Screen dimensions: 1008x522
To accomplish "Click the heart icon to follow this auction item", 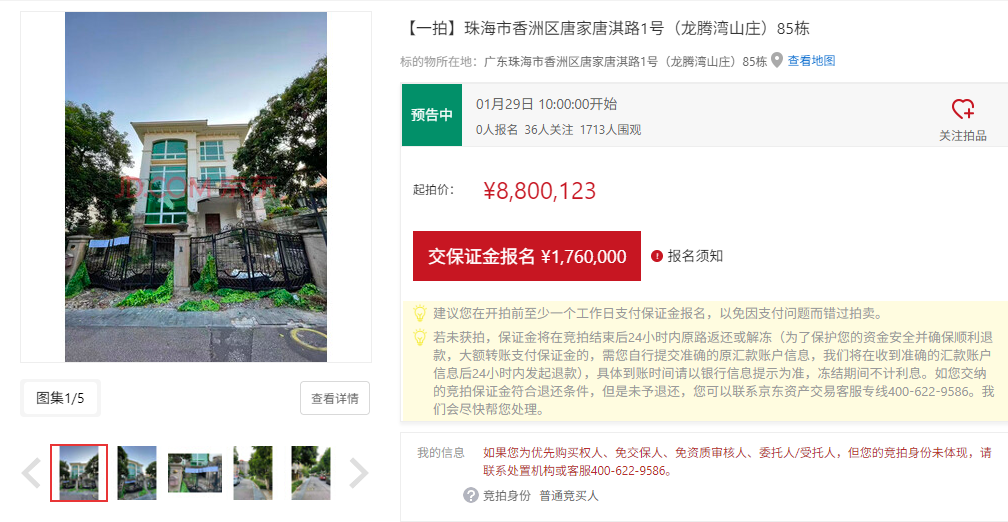I will coord(963,109).
